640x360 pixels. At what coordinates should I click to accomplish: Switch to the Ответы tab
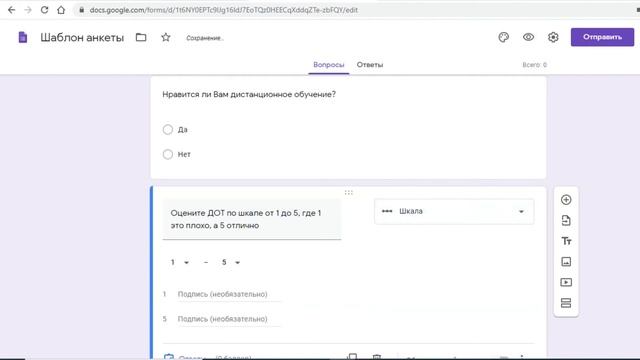click(x=370, y=64)
